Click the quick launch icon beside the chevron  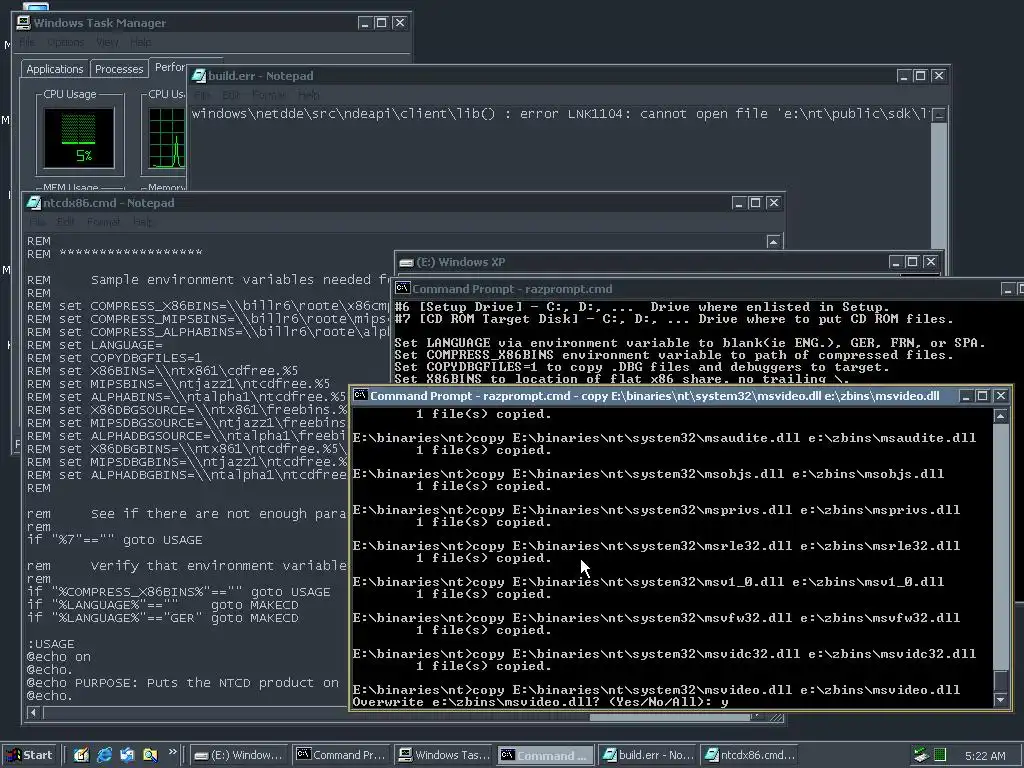pos(150,755)
